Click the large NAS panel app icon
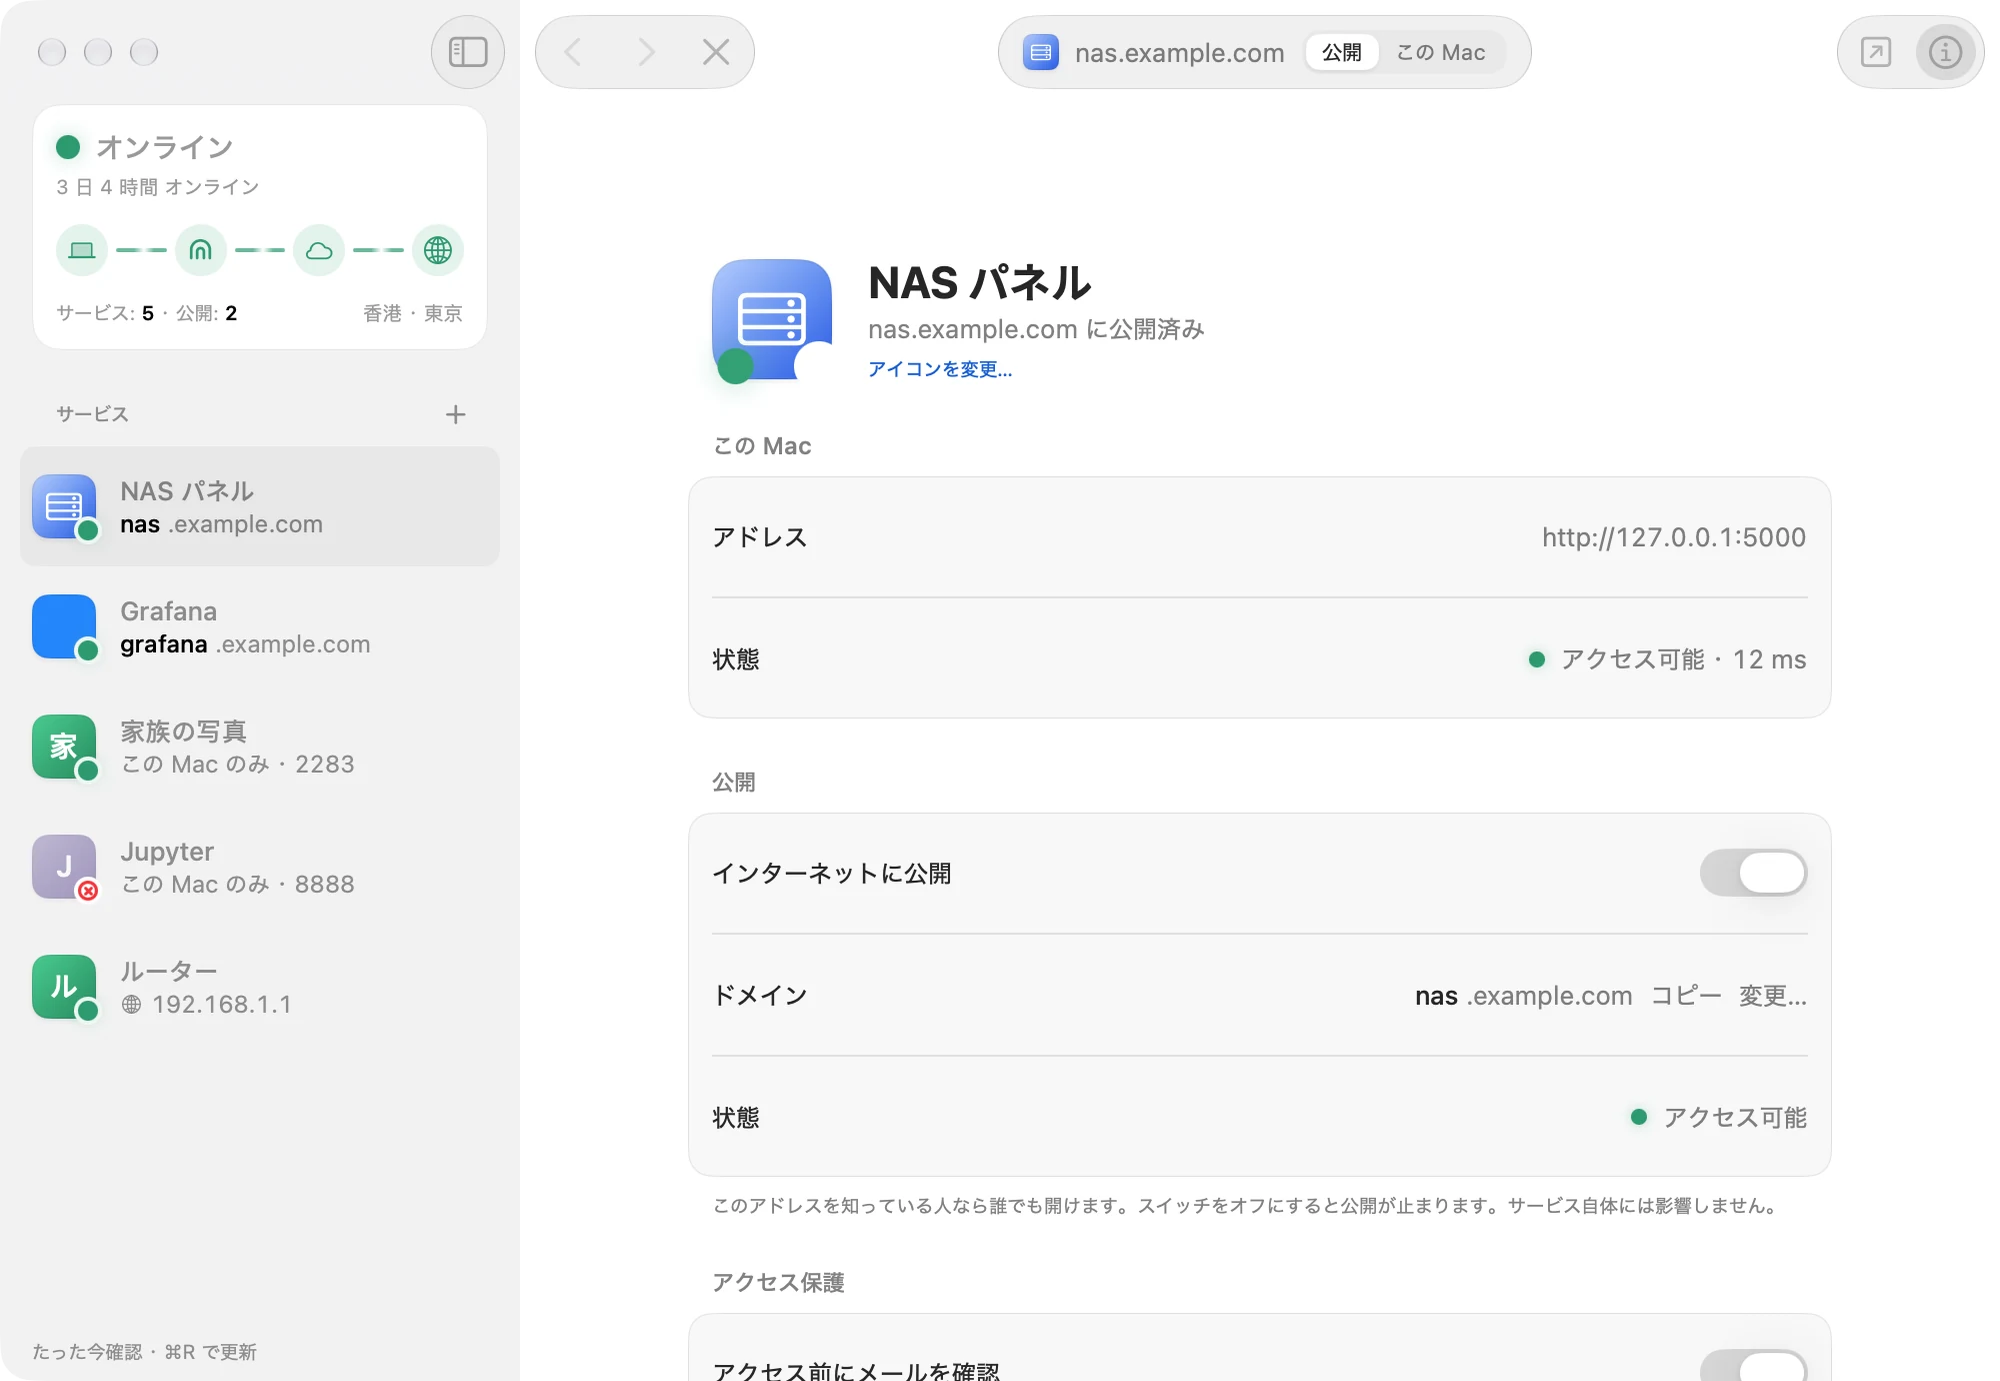 772,319
